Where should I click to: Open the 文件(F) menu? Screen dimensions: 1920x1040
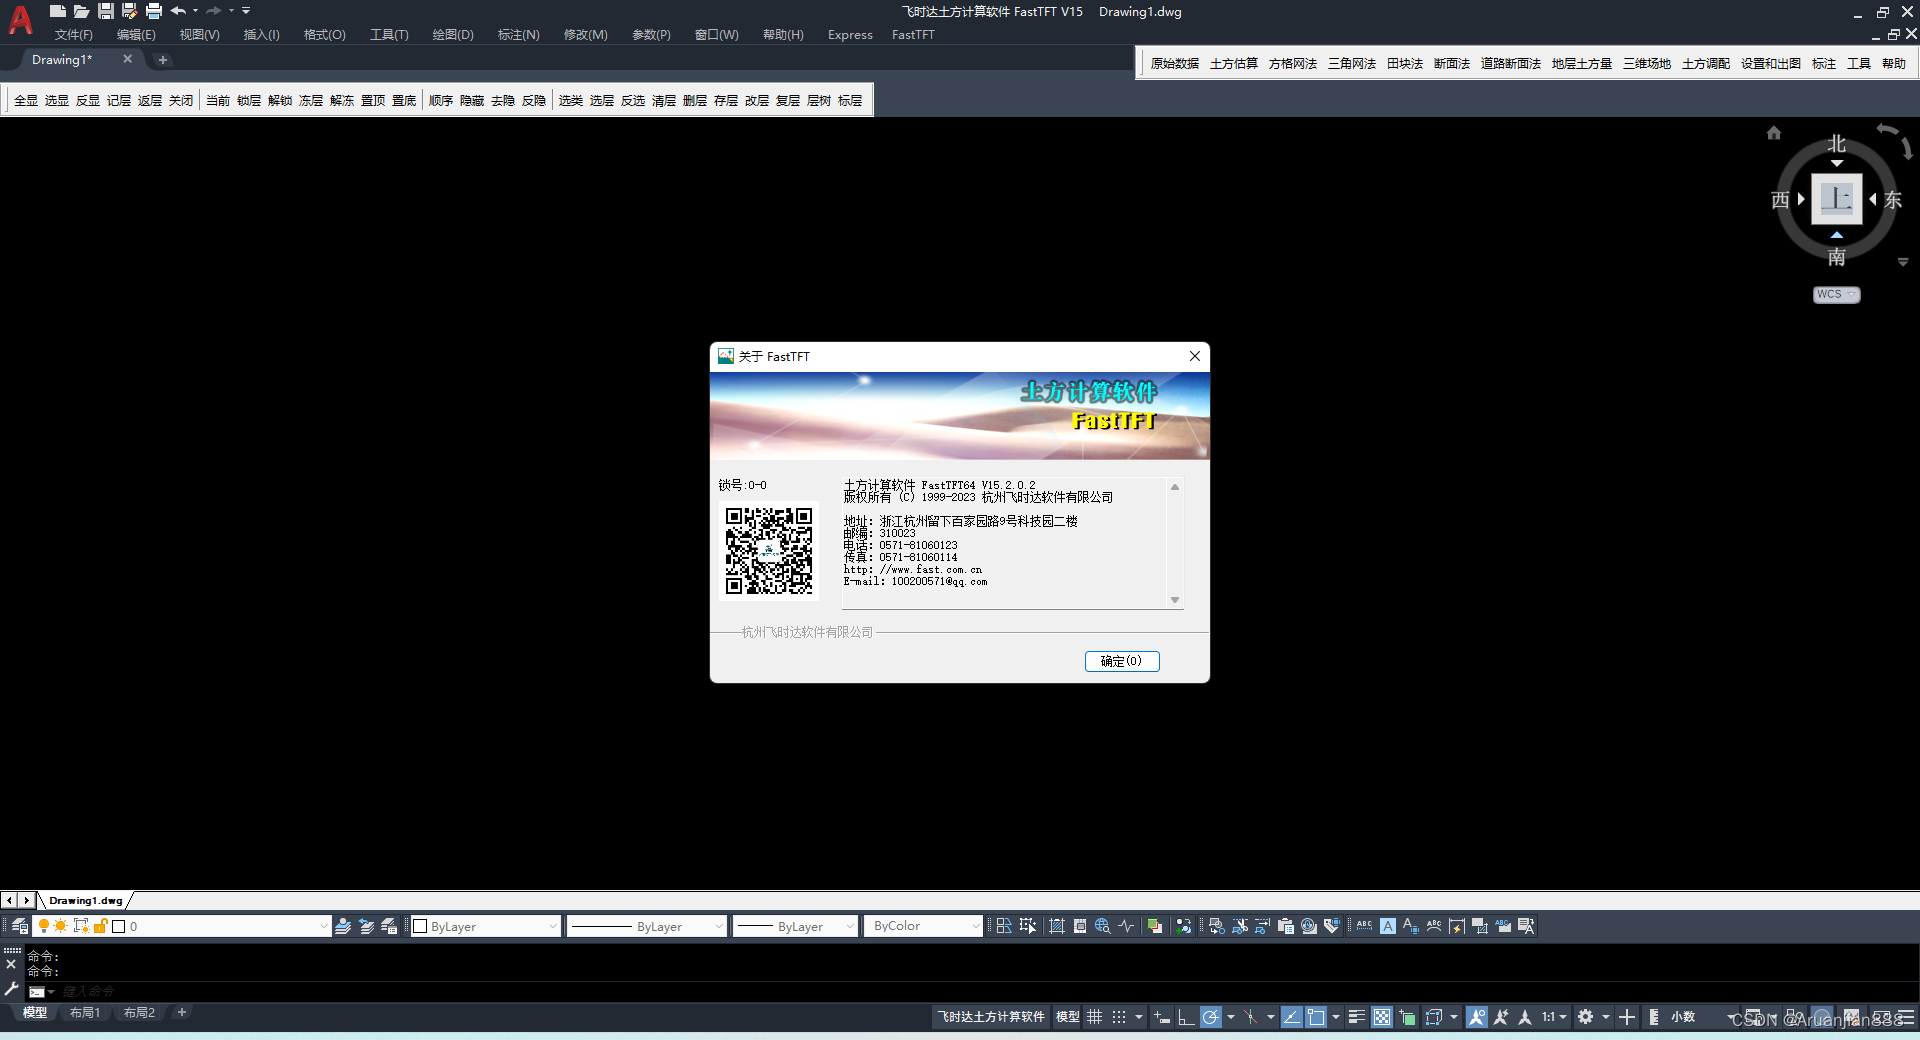73,35
